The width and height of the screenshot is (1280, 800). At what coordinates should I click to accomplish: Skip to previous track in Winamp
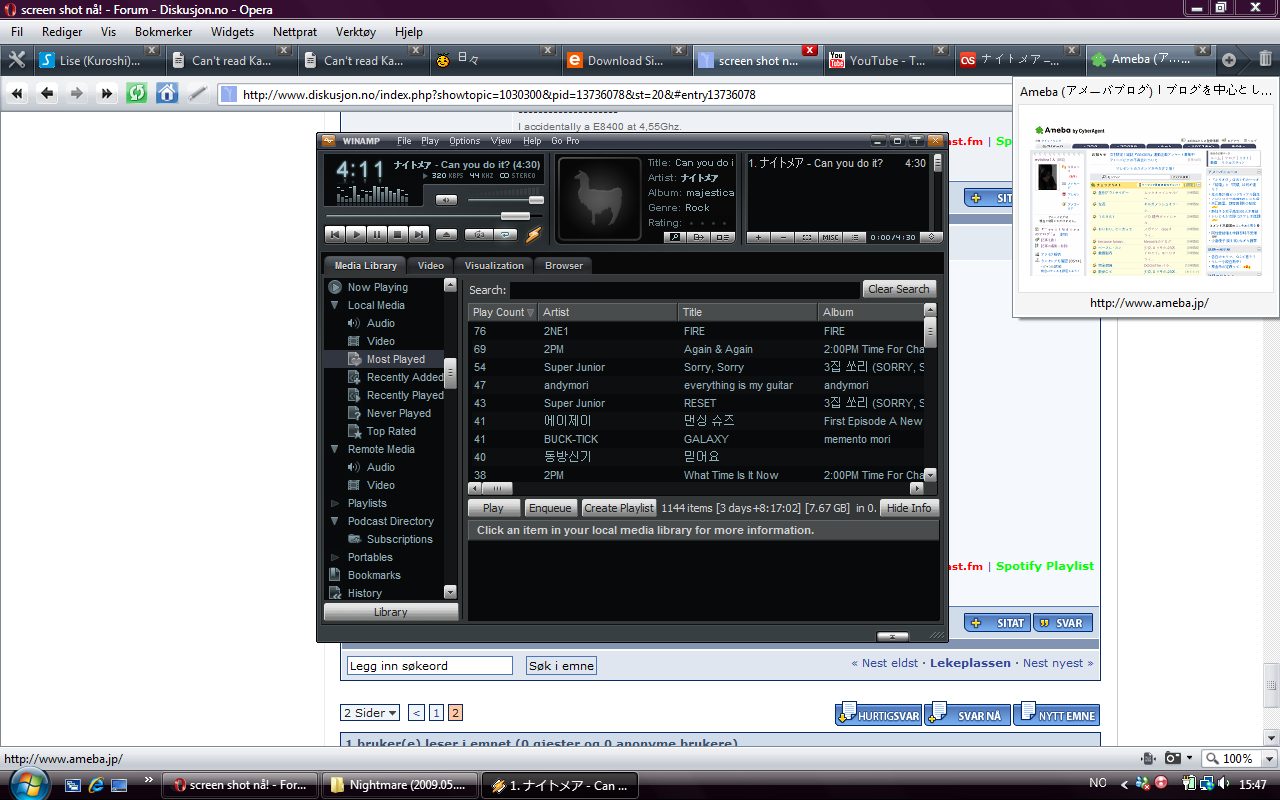335,234
